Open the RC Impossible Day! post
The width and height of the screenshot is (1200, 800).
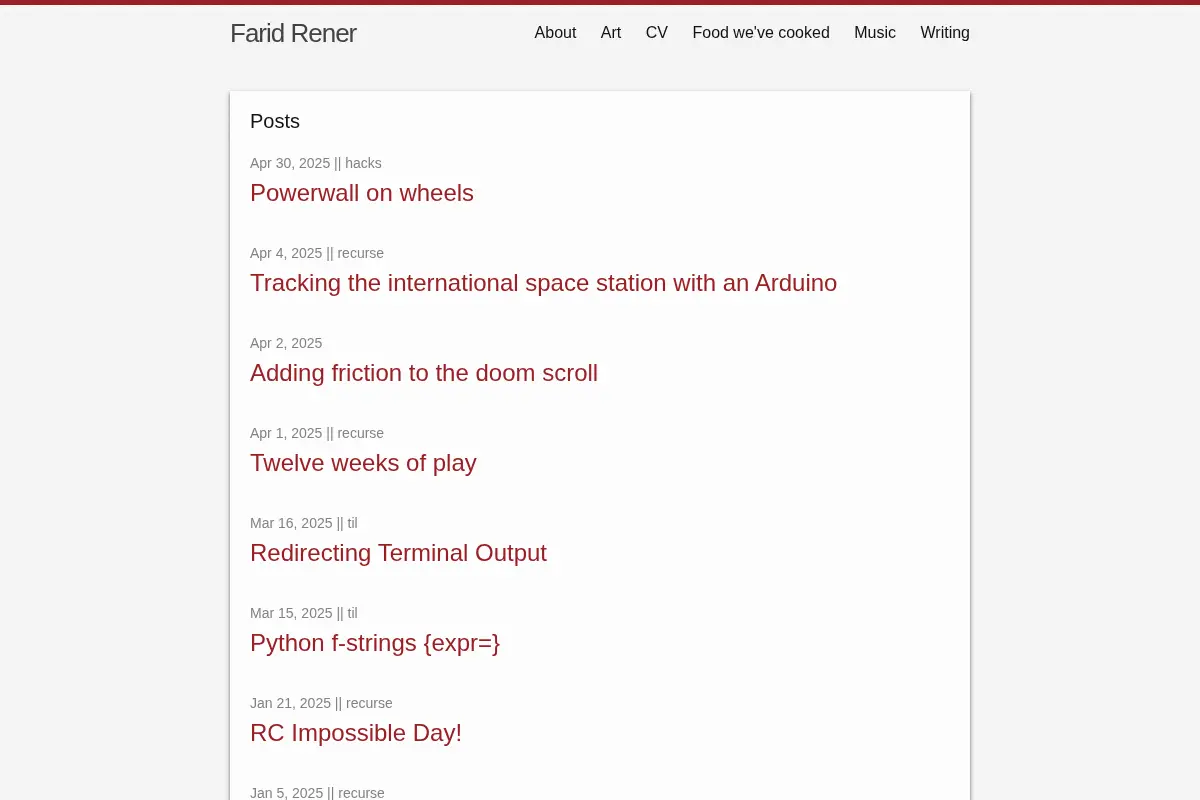coord(356,733)
